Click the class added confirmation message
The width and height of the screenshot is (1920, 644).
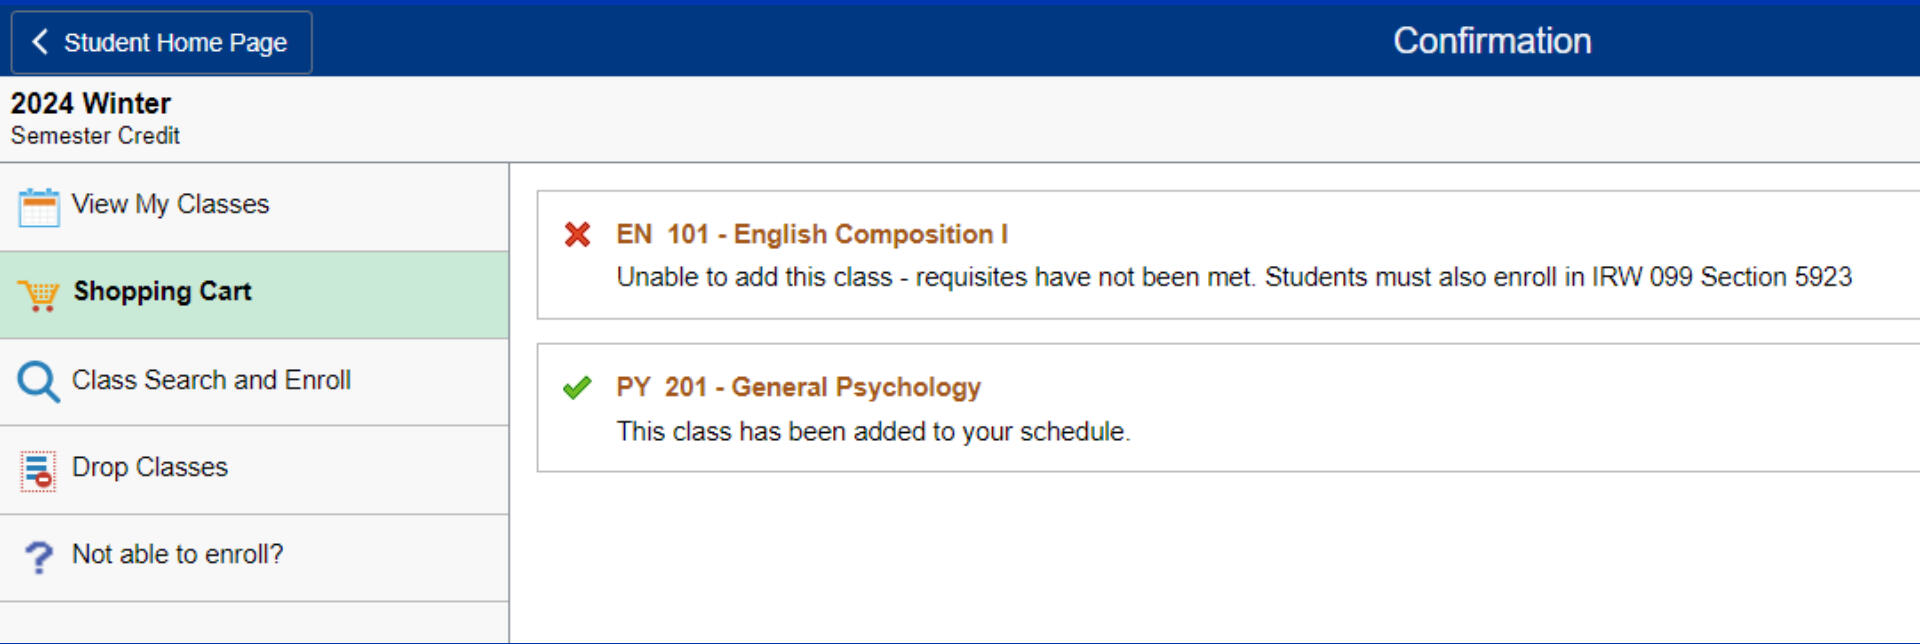(873, 431)
